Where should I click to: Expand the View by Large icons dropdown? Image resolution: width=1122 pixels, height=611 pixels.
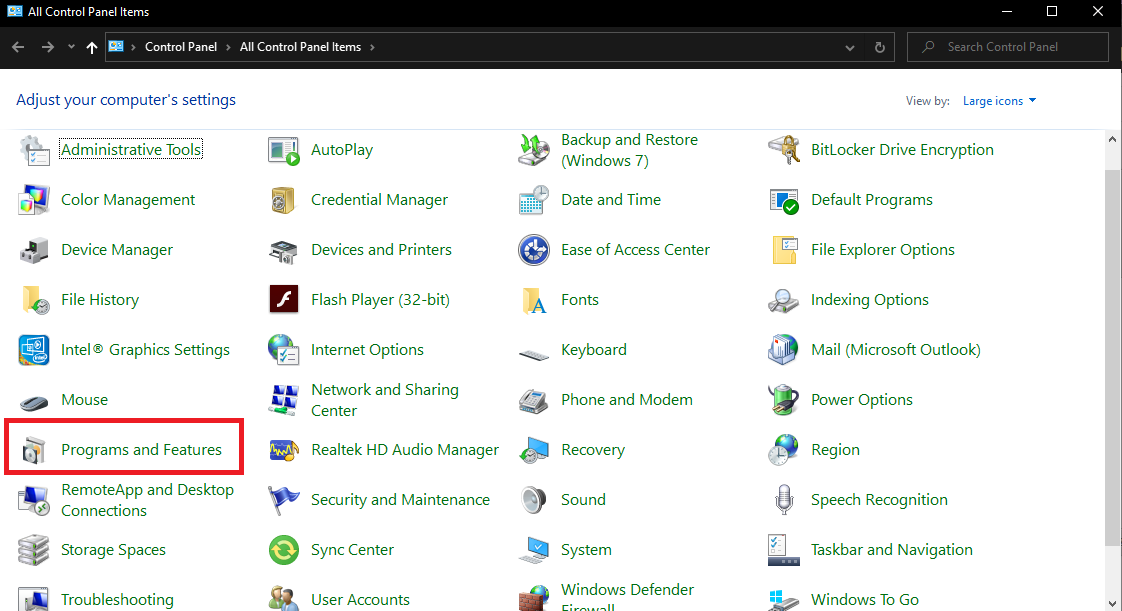tap(999, 101)
